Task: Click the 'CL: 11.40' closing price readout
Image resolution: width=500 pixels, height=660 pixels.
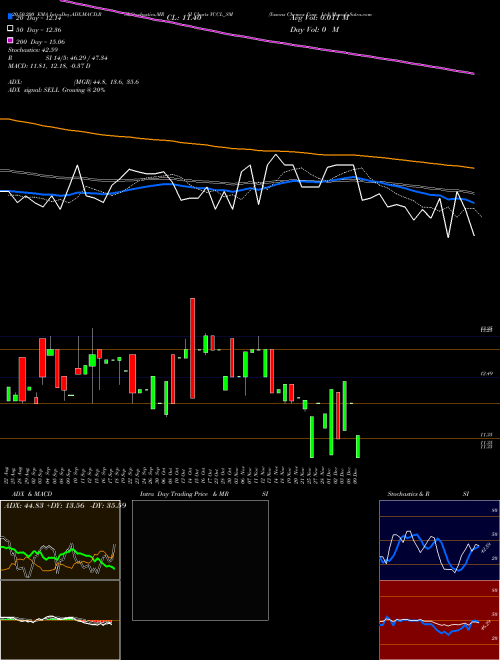Action: pyautogui.click(x=184, y=18)
